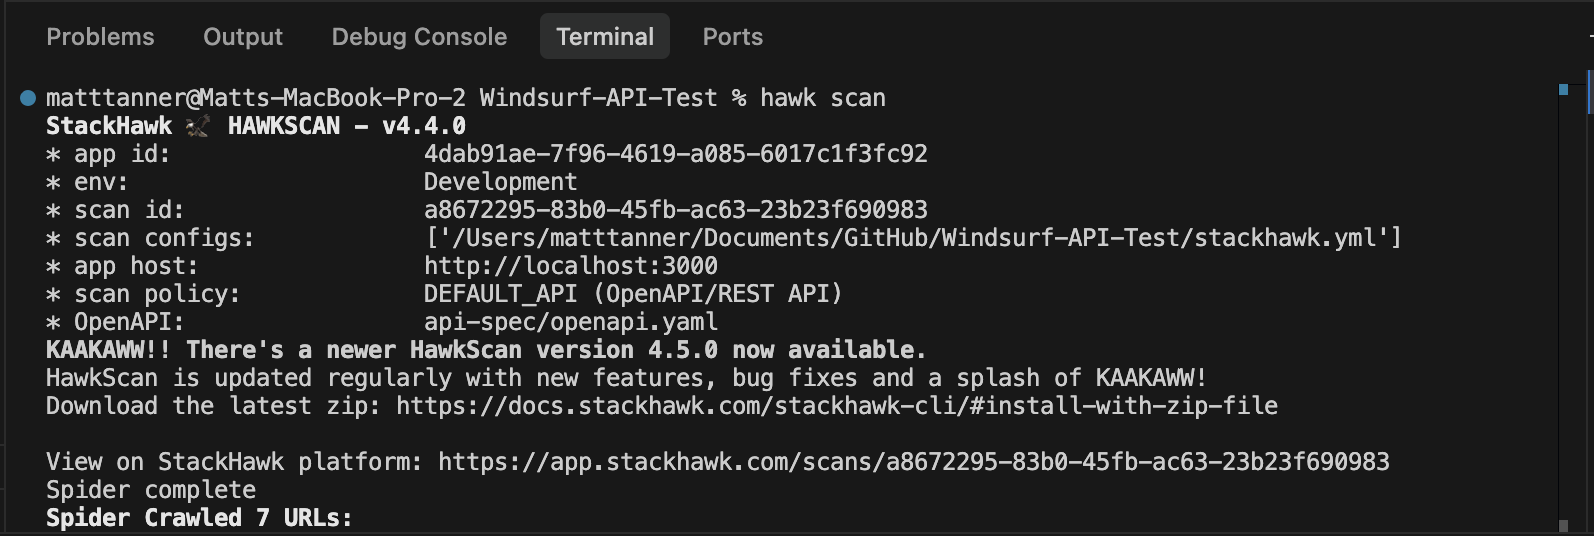Open the app.stackhawk.com scans link
Image resolution: width=1594 pixels, height=536 pixels.
click(914, 462)
